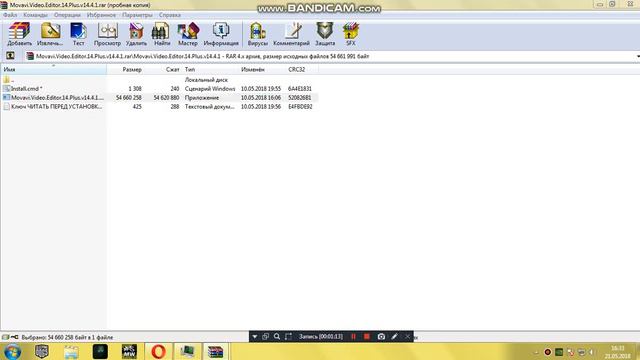Click CRC32 value 6A4E1831
640x360 pixels.
(x=300, y=89)
